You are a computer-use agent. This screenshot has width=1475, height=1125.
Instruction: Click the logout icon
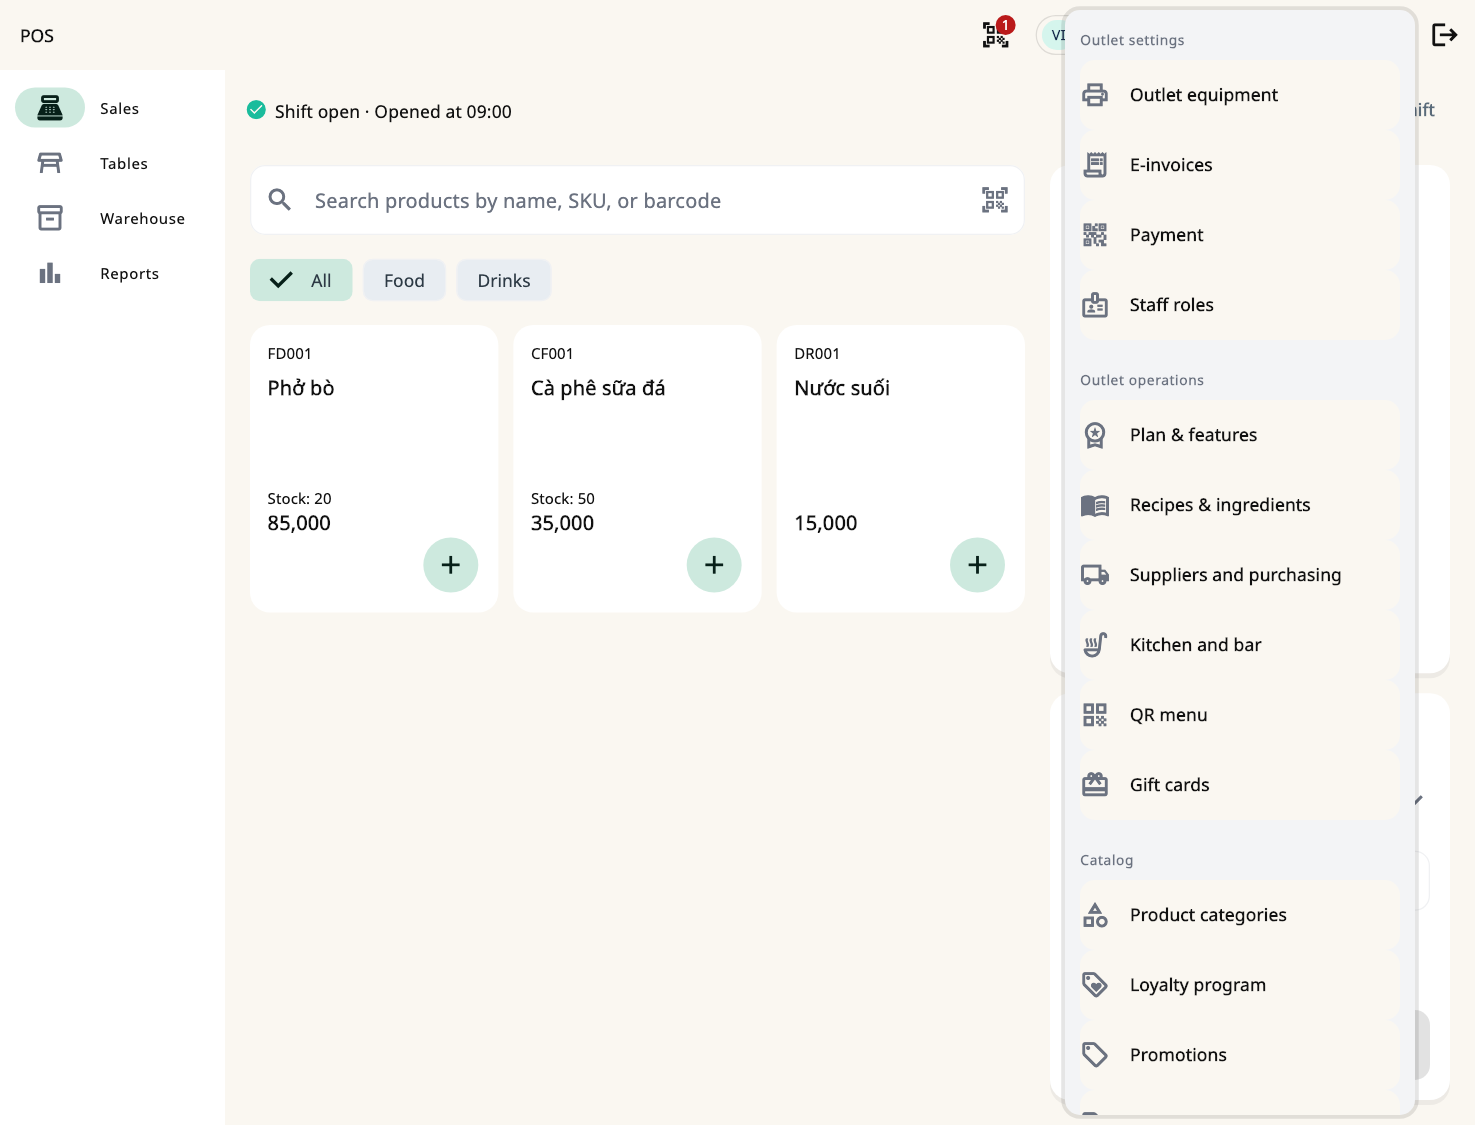coord(1444,35)
